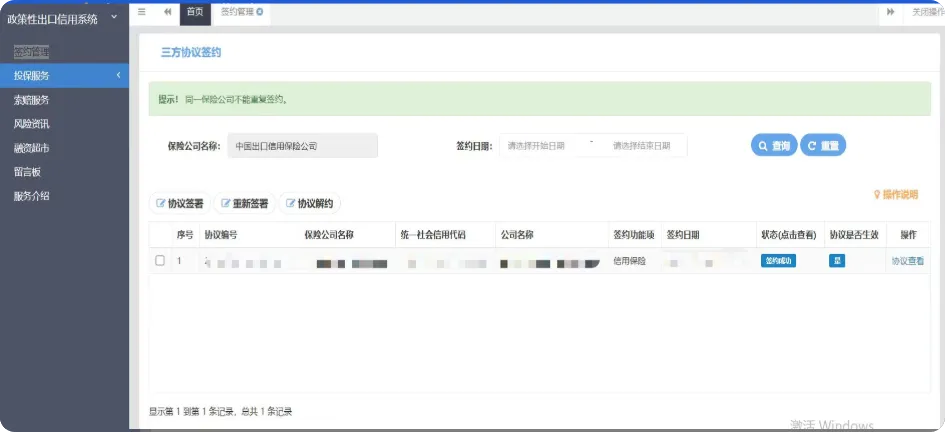This screenshot has width=945, height=432.
Task: Open the 操作说明 help link
Action: click(896, 195)
